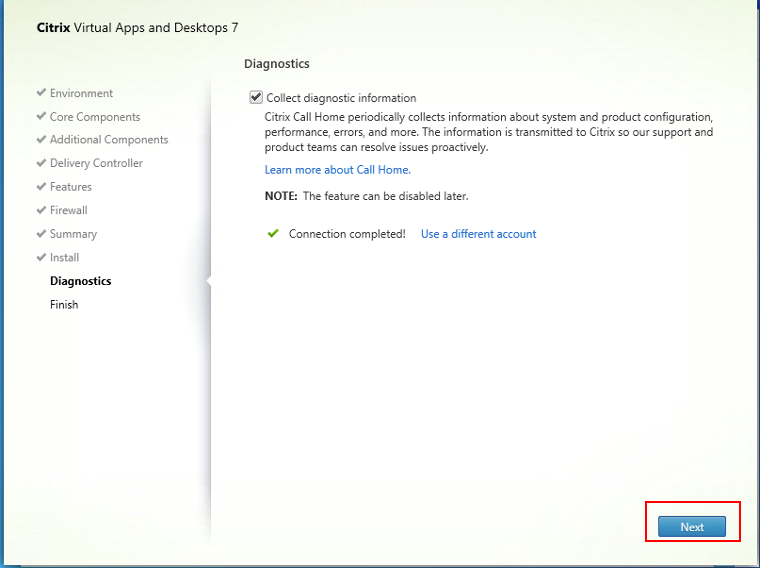Select Install step in sidebar
The image size is (760, 568).
[x=64, y=257]
